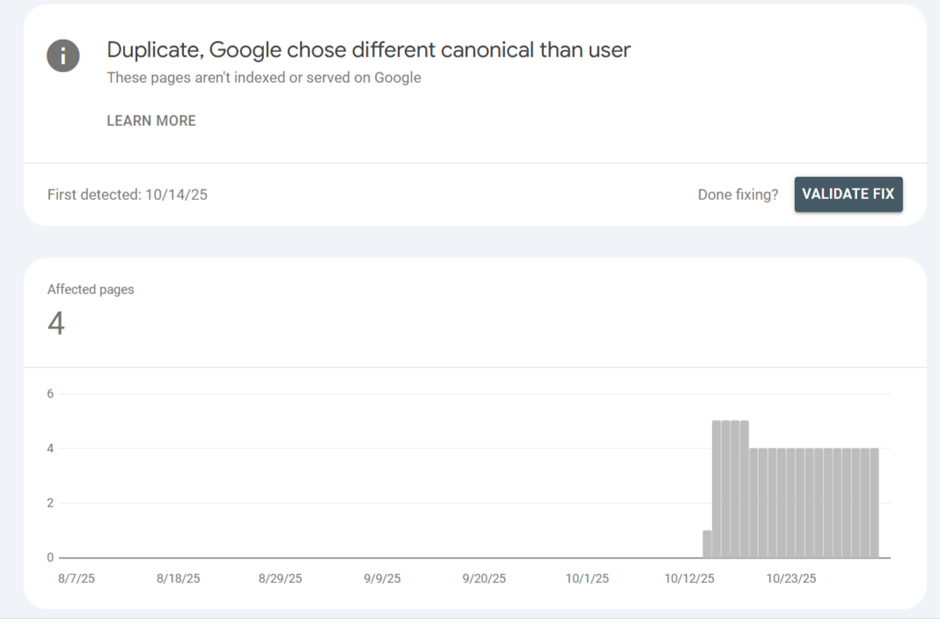
Task: Click the 8/18/25 date on the axis
Action: coord(179,579)
